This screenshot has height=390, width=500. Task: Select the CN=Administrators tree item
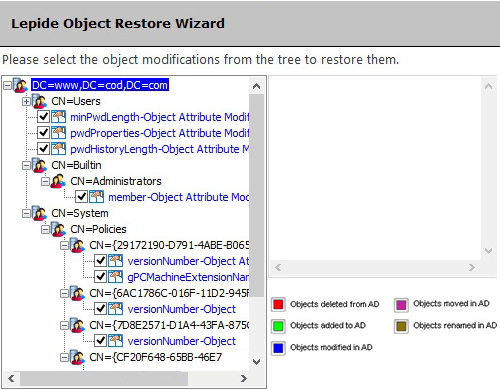[116, 181]
